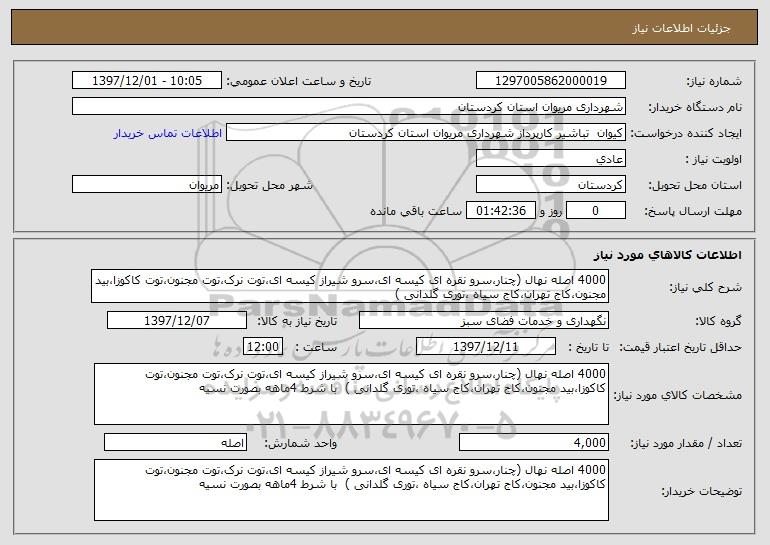Screen dimensions: 770x545
Task: Click the label مهلت ارسال پاسخ
Action: pyautogui.click(x=693, y=211)
